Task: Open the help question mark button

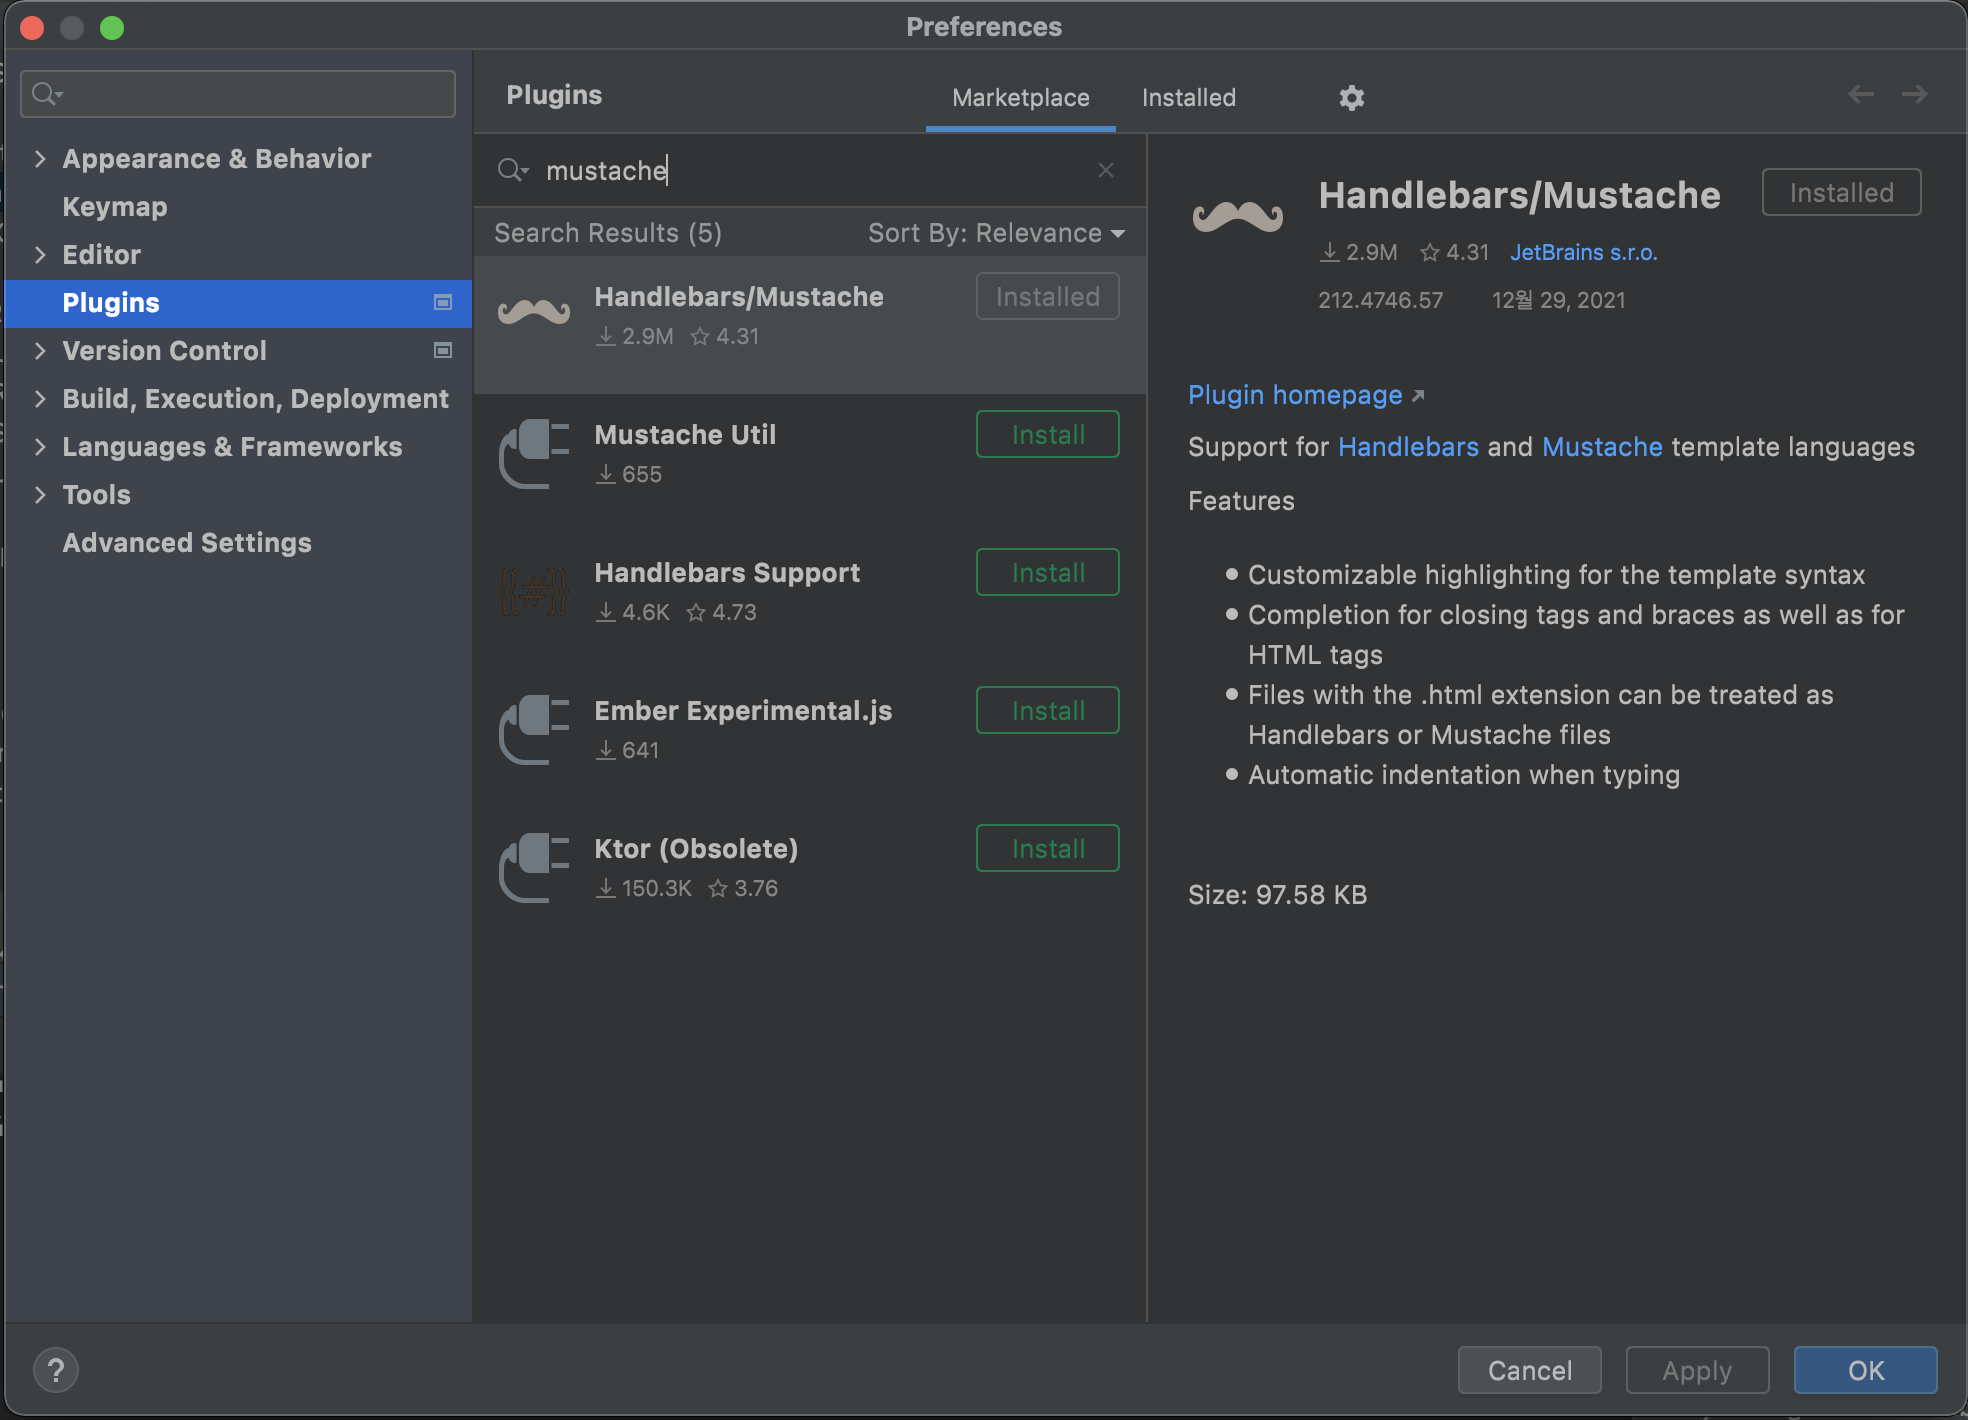Action: [x=56, y=1370]
